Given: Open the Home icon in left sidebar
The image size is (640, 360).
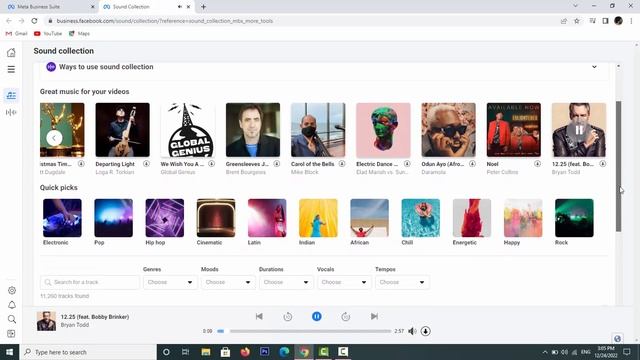Looking at the screenshot, I should click(11, 52).
